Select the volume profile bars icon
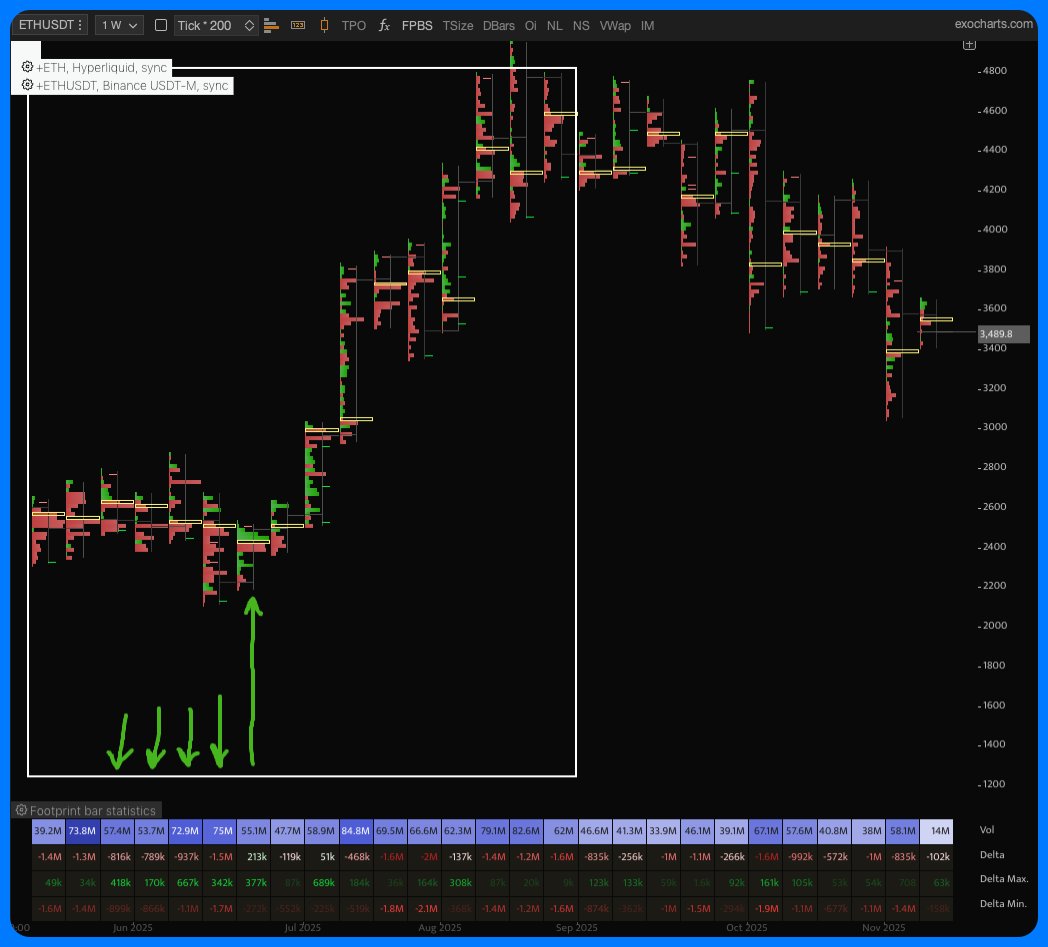The image size is (1048, 947). click(x=271, y=25)
